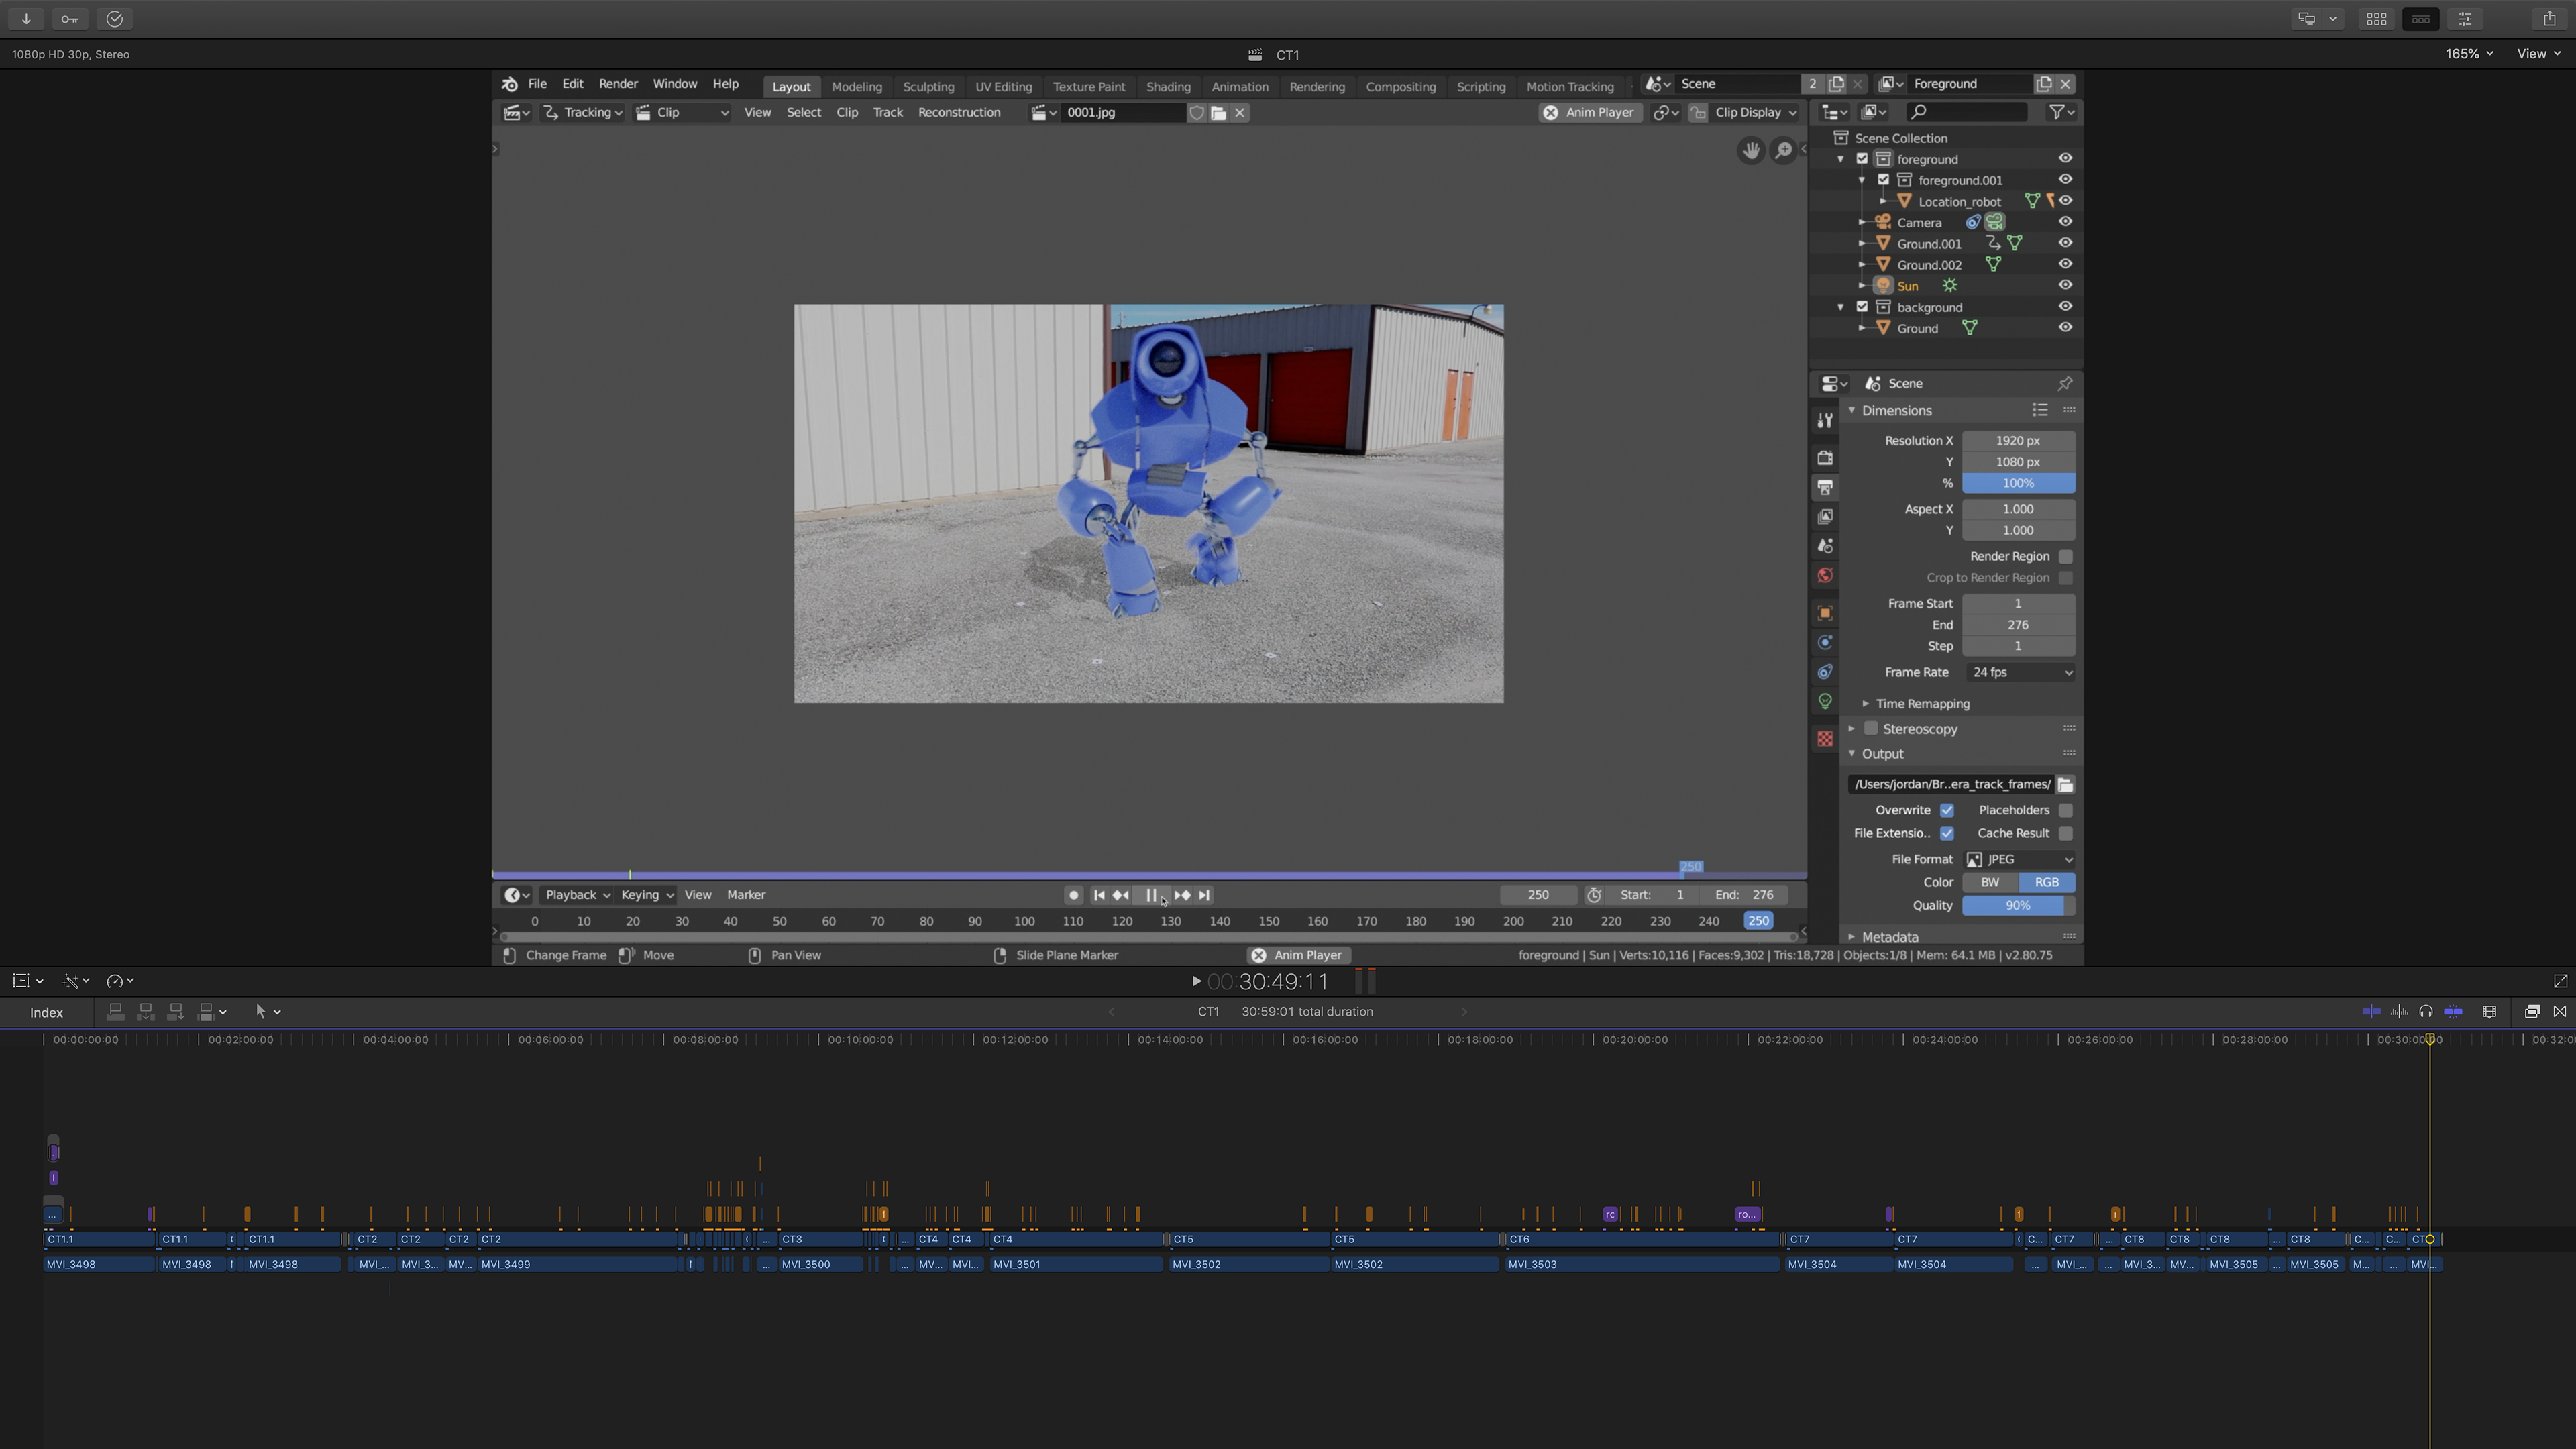Screen dimensions: 2576x1449
Task: Open the Final Cut share icon
Action: [x=2549, y=19]
